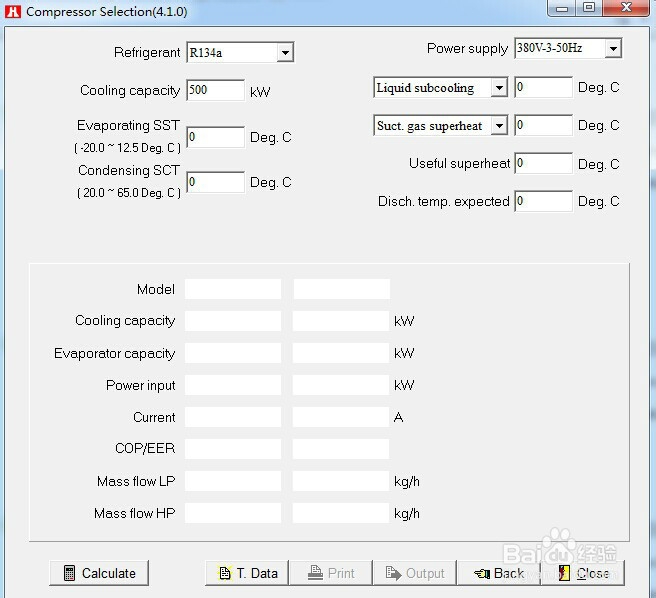Click first Mass flow LP result field
Viewport: 656px width, 598px height.
pyautogui.click(x=233, y=481)
